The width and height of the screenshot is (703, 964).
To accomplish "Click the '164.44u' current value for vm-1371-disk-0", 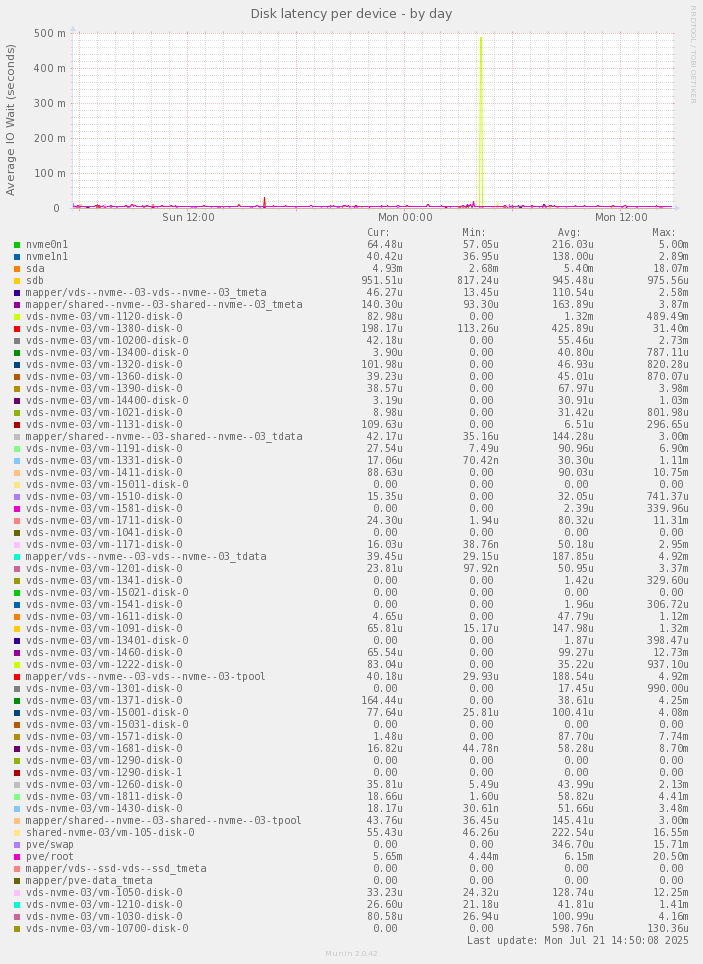I will tap(382, 701).
